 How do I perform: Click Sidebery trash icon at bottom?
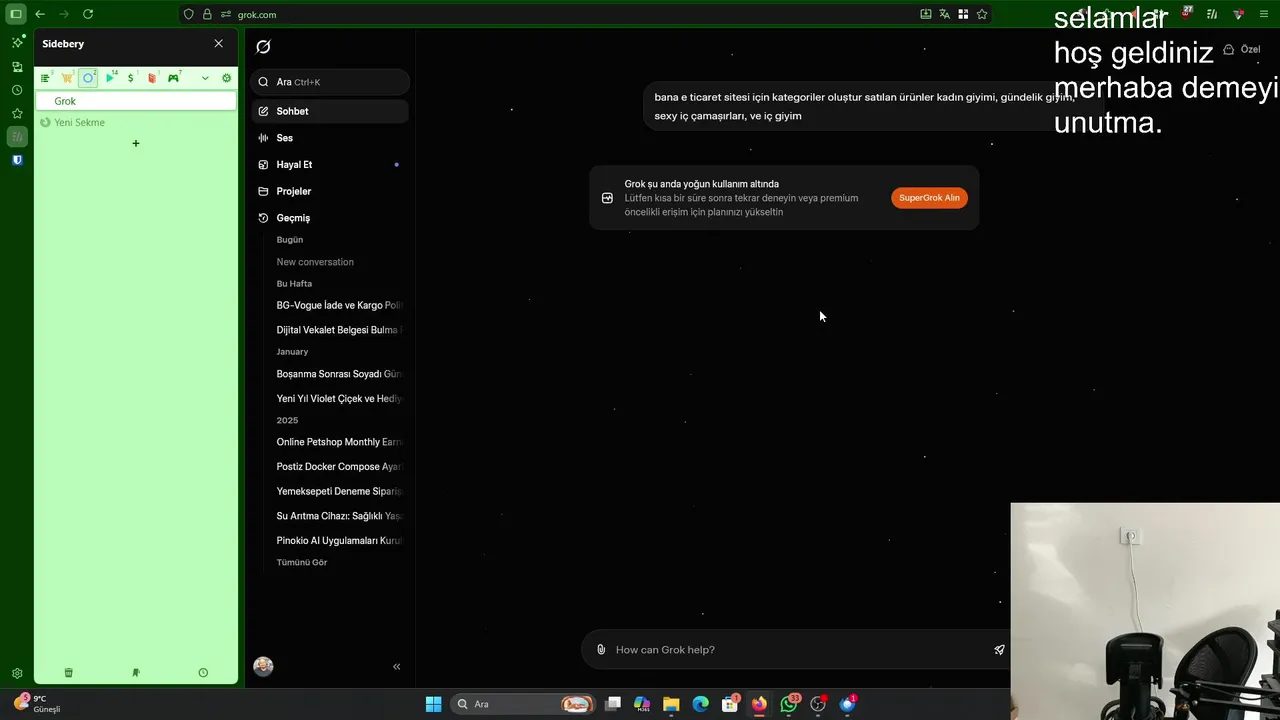68,673
